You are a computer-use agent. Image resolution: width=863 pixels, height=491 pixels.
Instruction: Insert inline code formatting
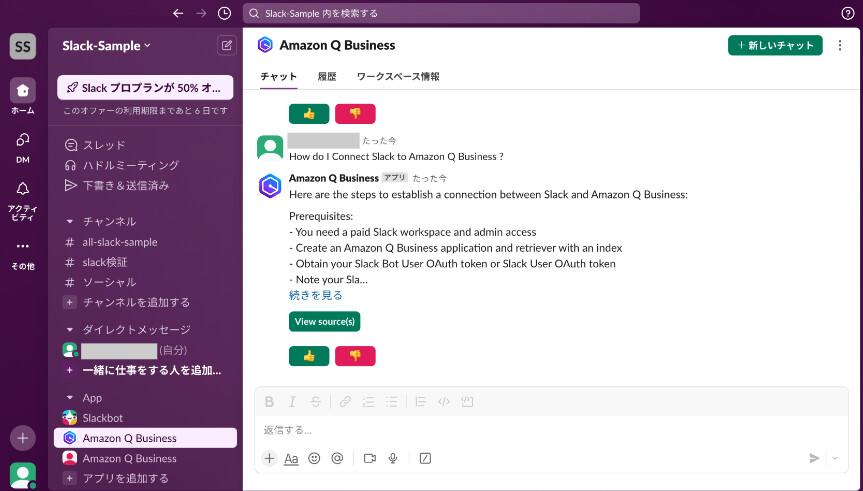[x=444, y=402]
